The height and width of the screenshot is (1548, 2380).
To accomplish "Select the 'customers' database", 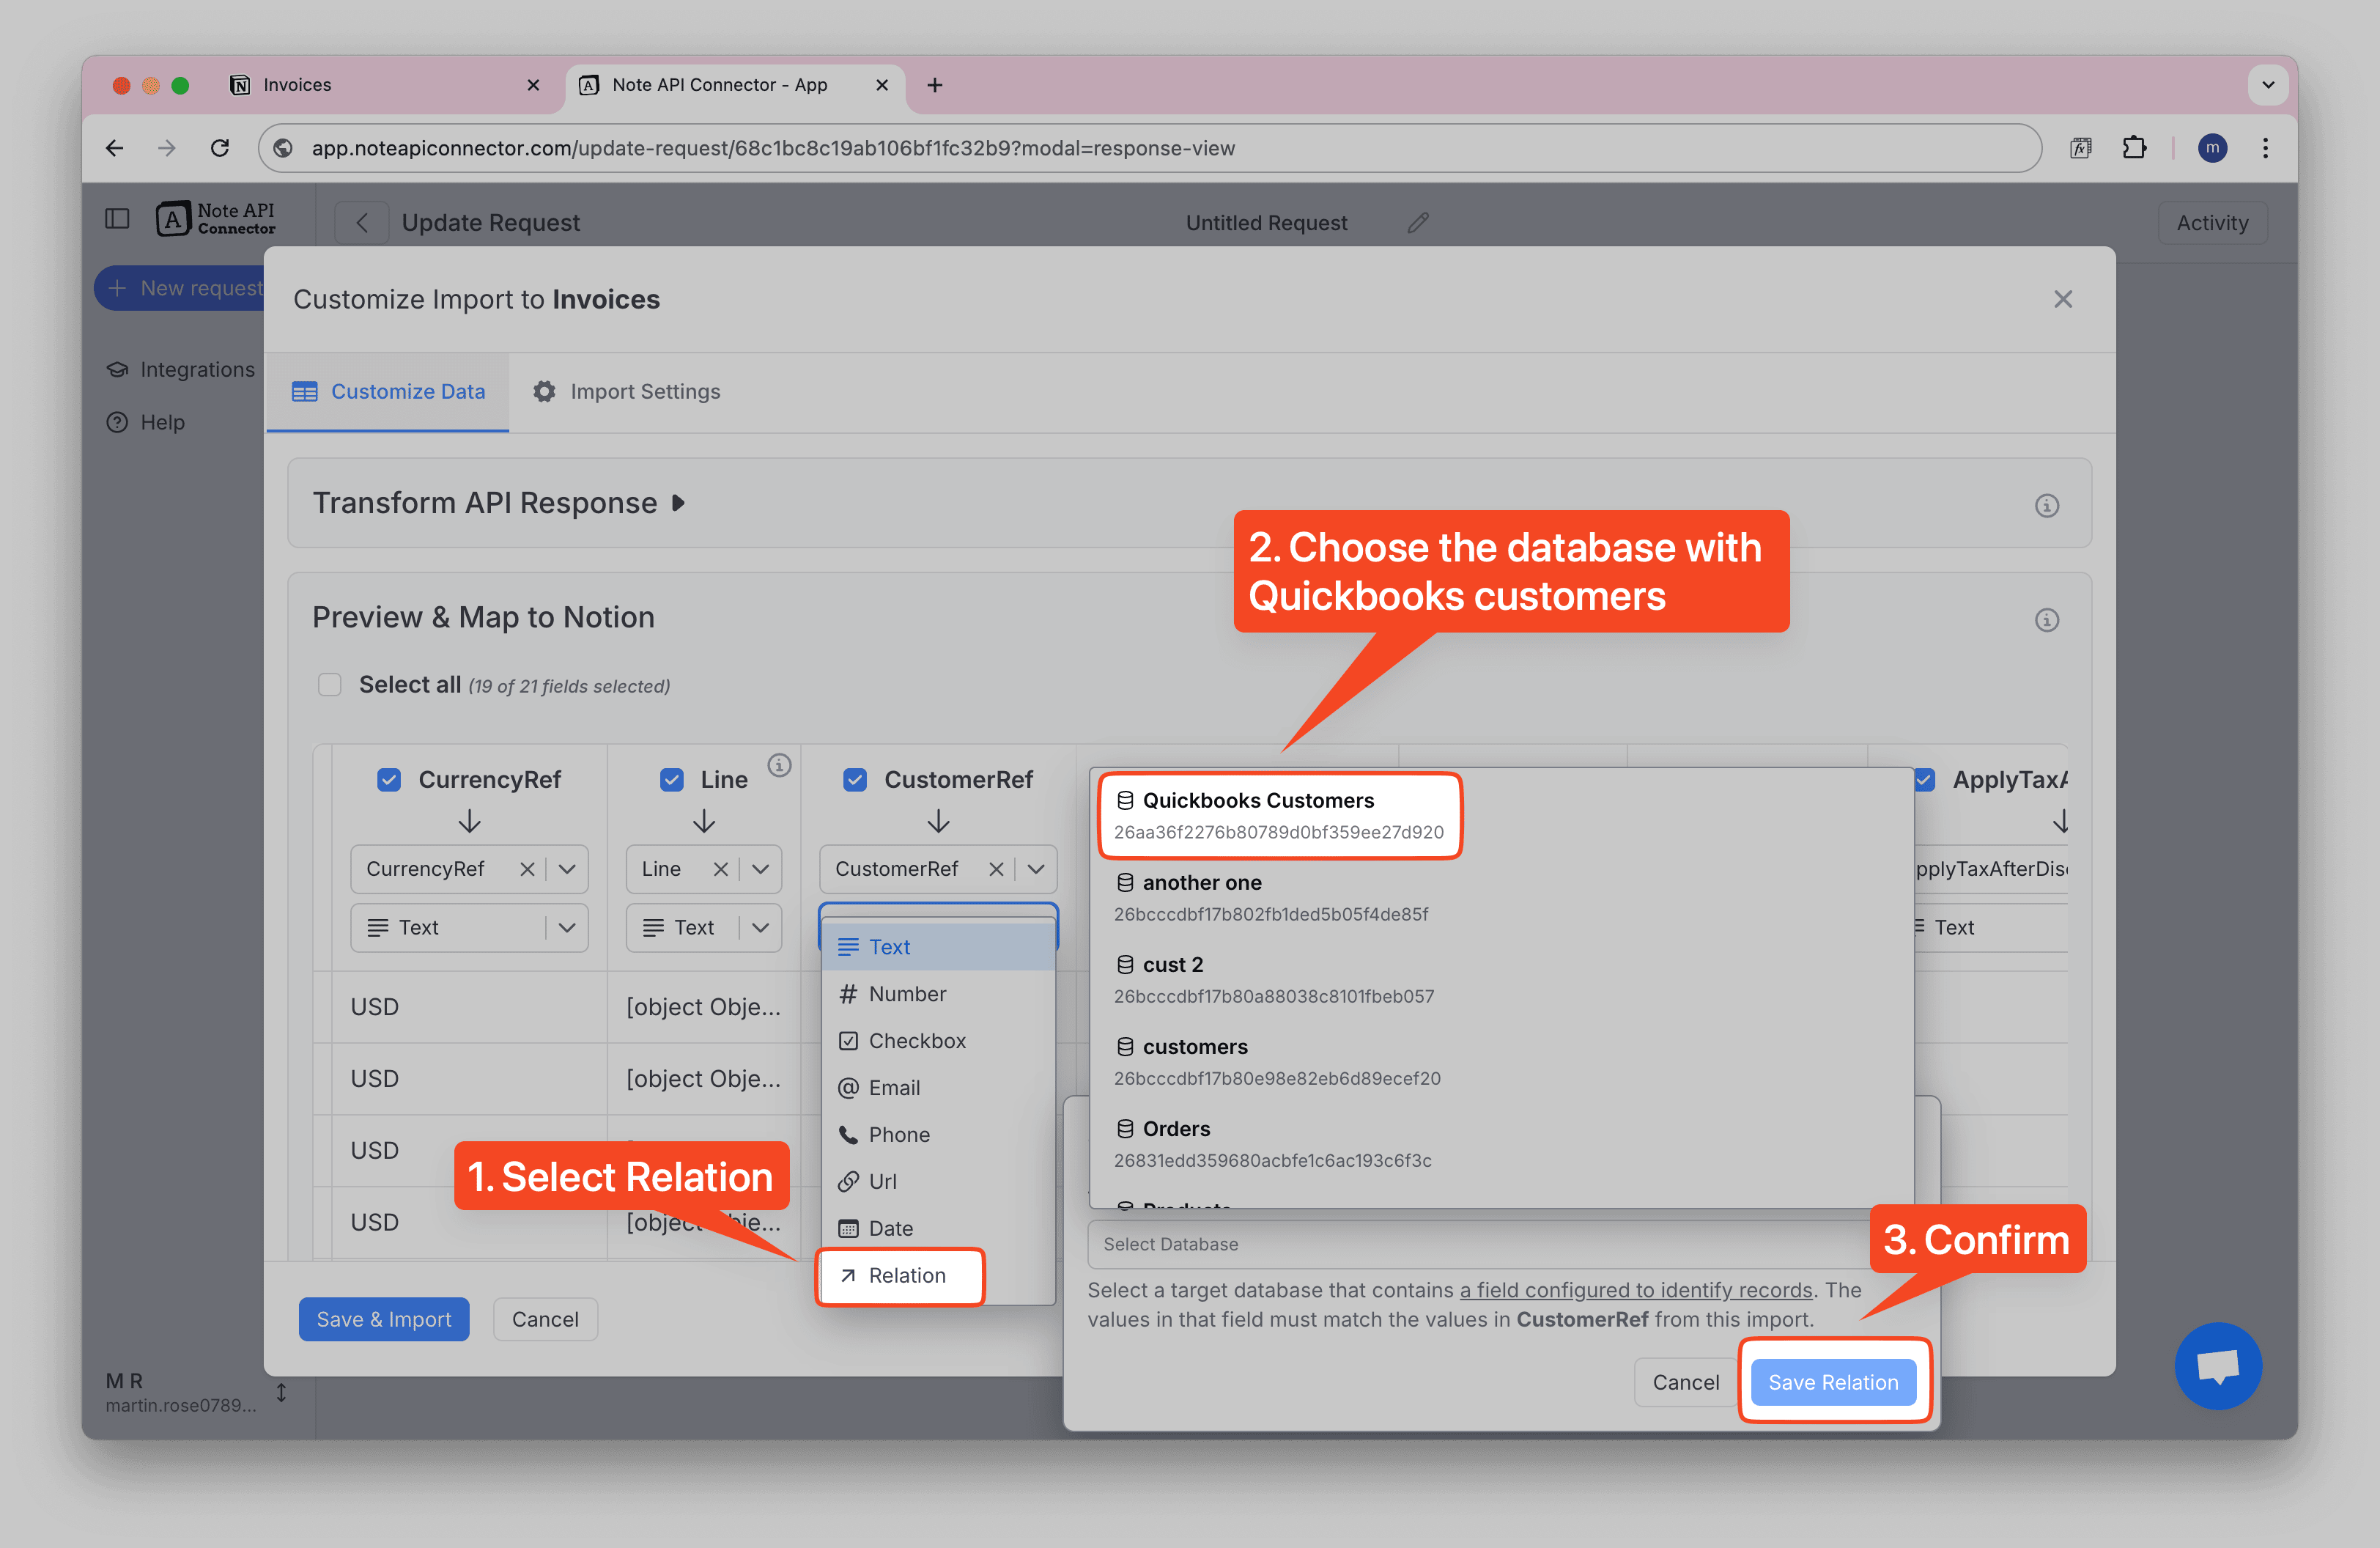I will click(x=1500, y=1061).
